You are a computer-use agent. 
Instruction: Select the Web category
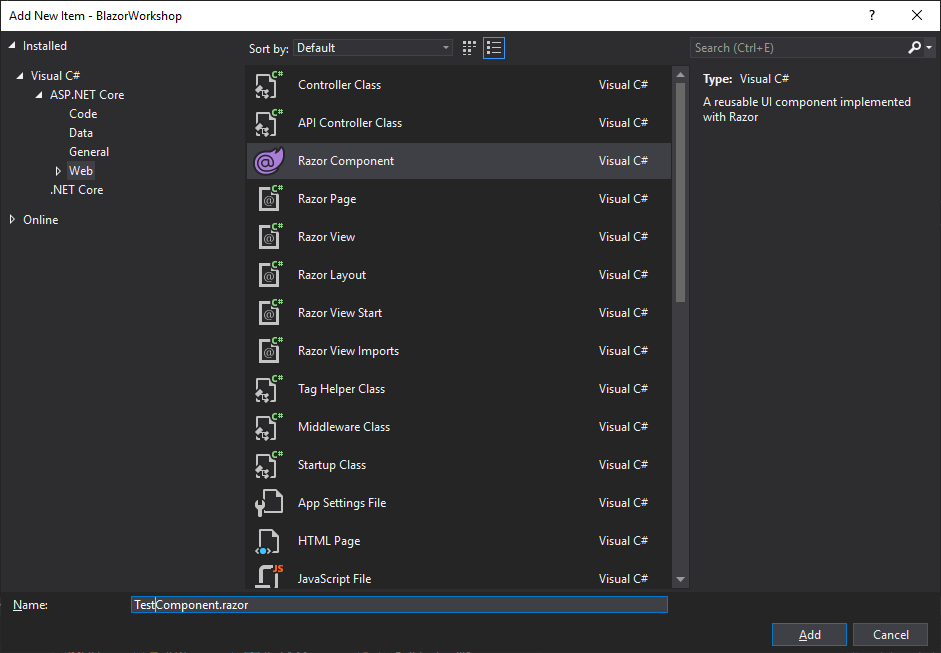[81, 171]
